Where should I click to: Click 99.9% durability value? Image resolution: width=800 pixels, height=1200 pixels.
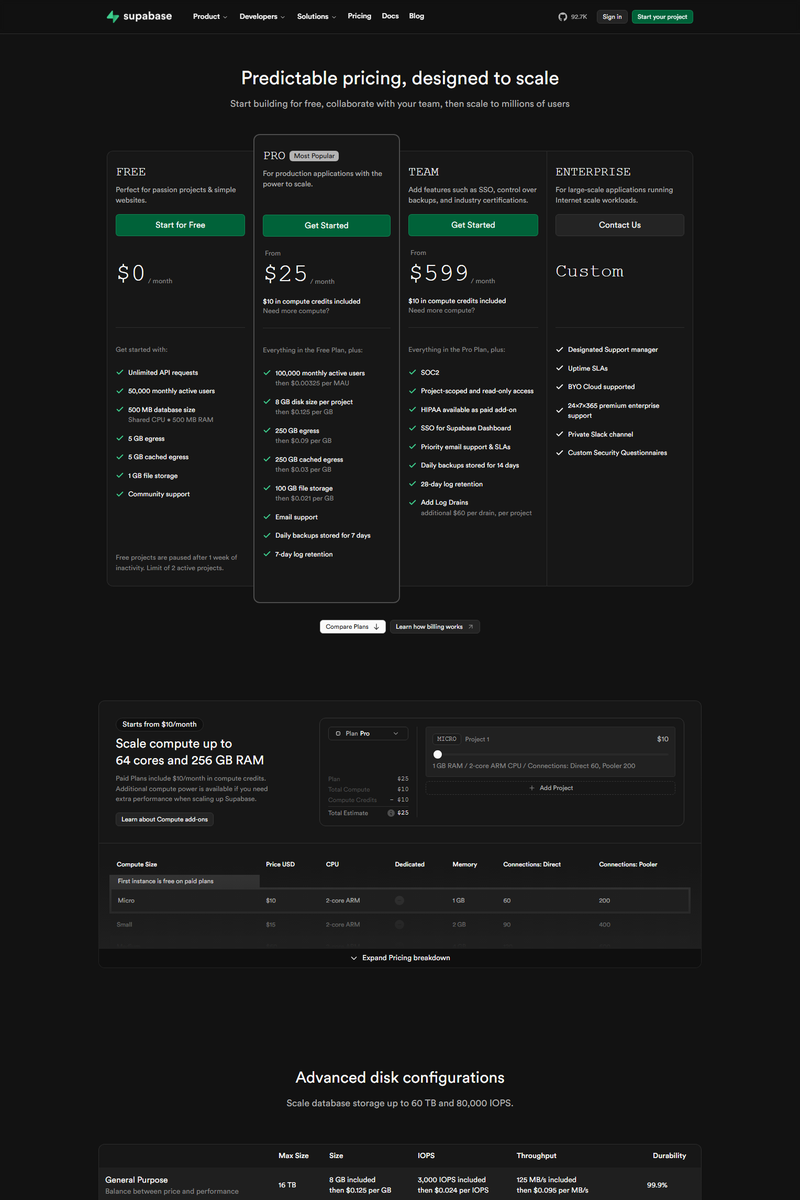click(x=657, y=1185)
